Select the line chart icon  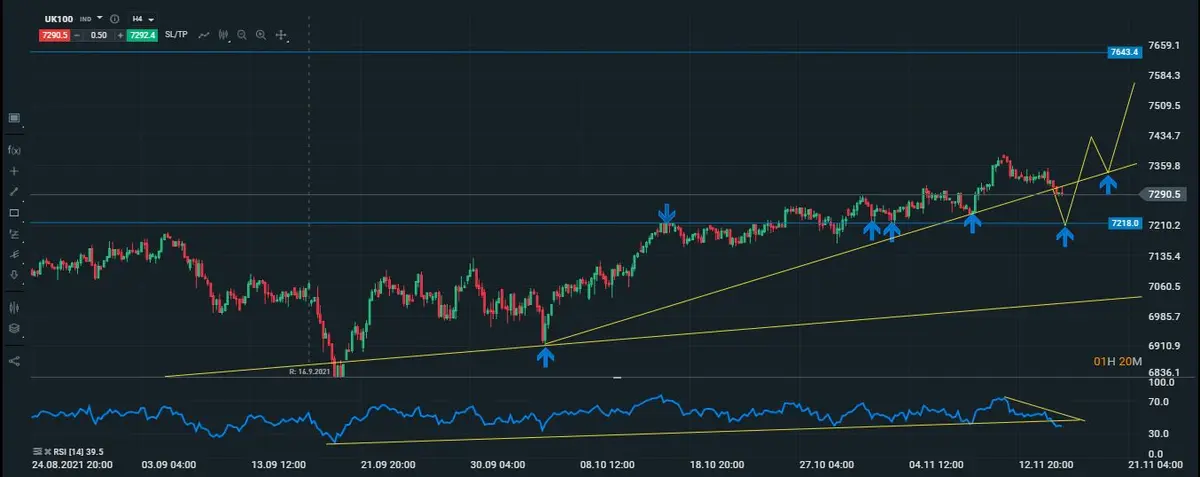(x=203, y=35)
